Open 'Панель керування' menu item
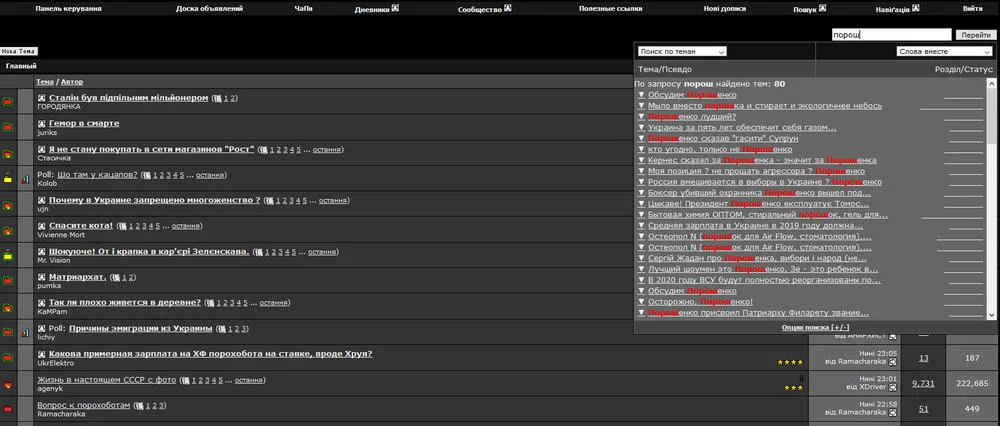 click(68, 8)
